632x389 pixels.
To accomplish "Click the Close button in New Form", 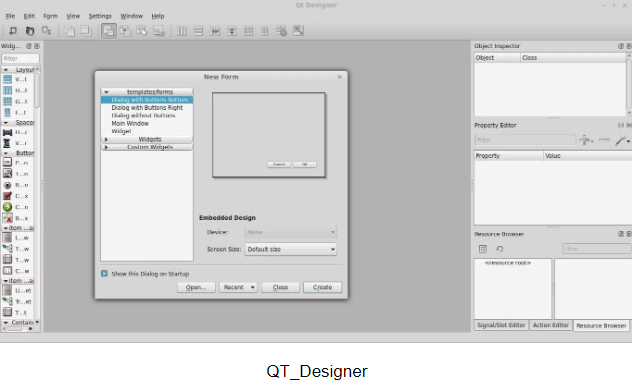I will 280,287.
